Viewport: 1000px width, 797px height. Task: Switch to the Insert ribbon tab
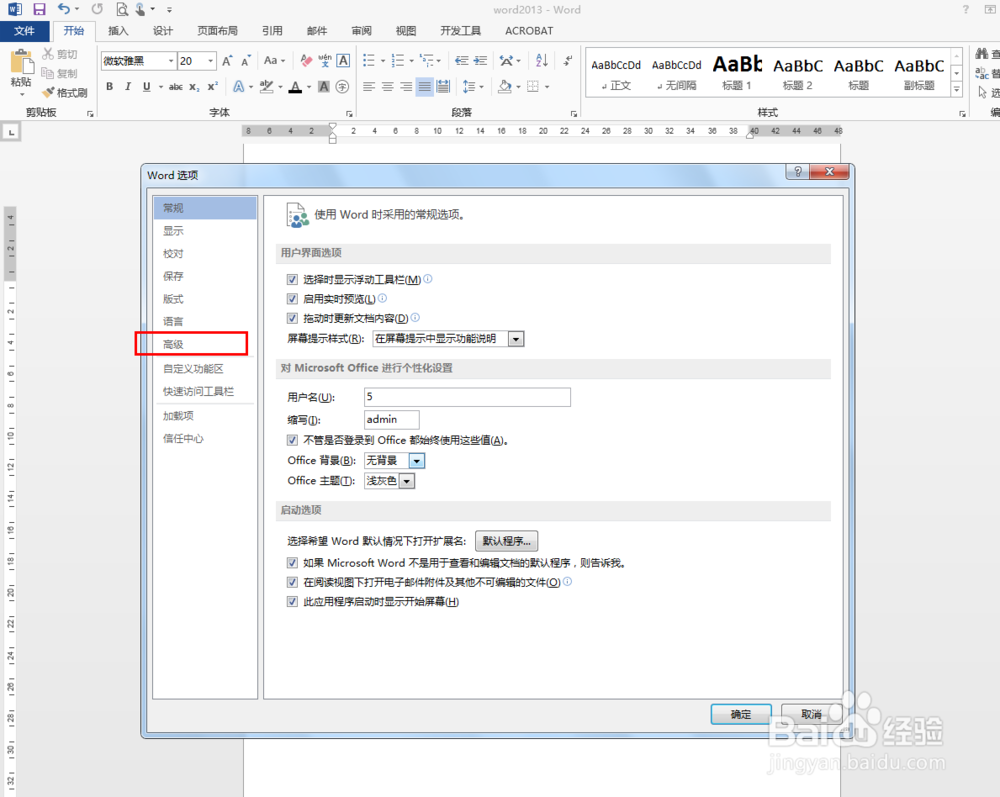click(118, 31)
